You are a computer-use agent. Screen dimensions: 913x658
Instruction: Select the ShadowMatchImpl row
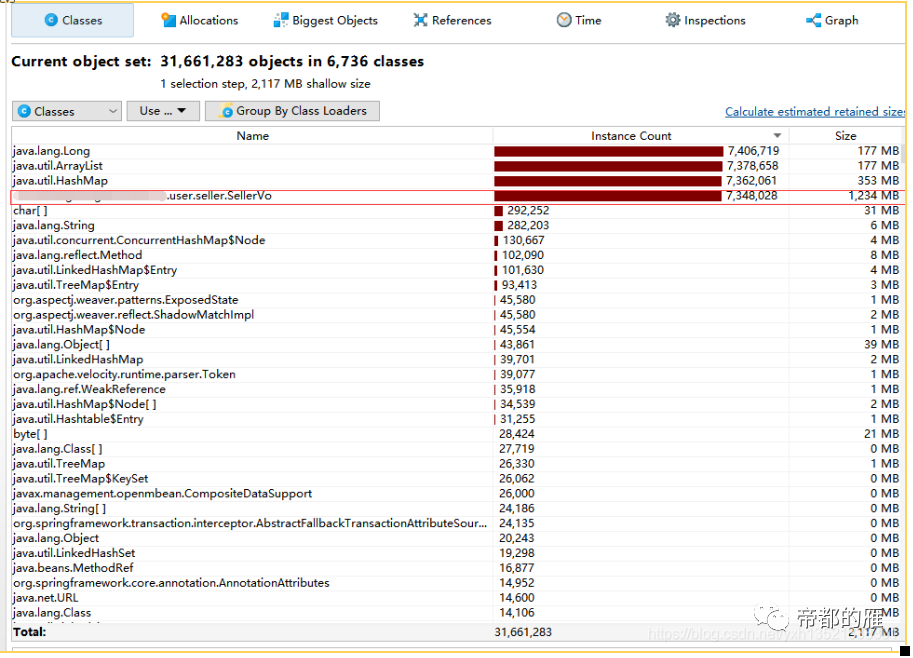(456, 315)
